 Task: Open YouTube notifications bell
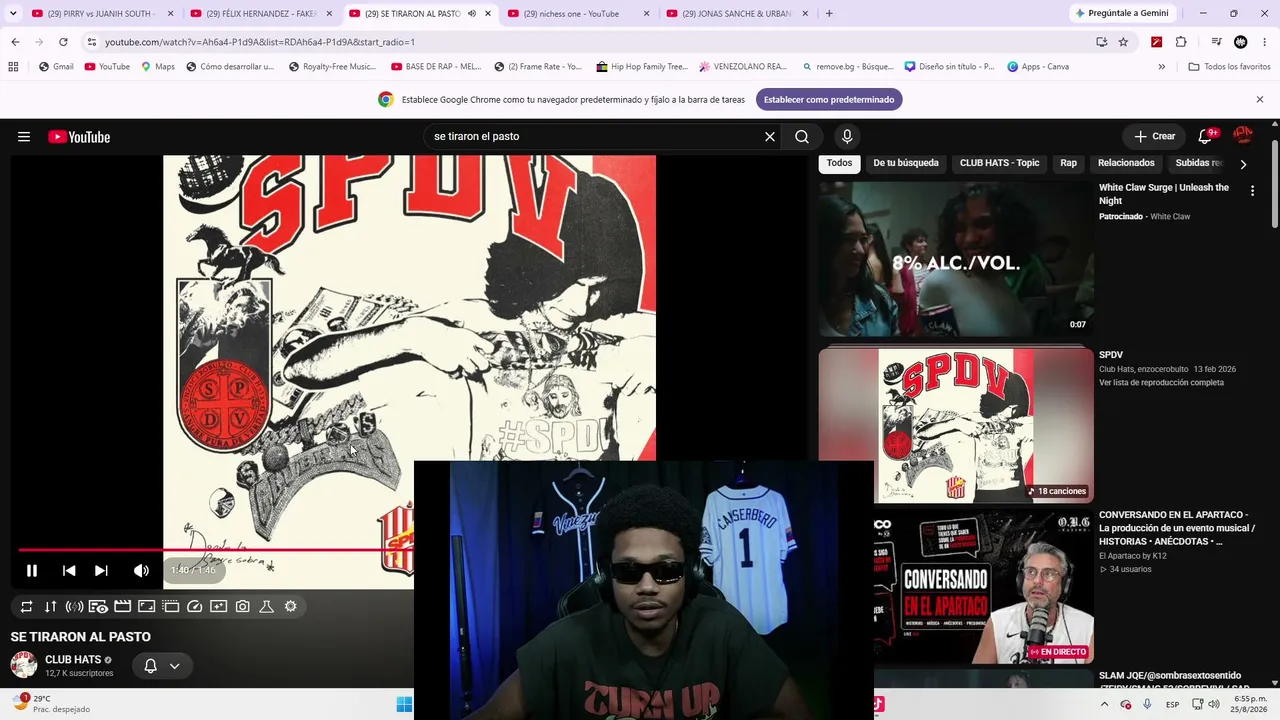(x=1206, y=136)
